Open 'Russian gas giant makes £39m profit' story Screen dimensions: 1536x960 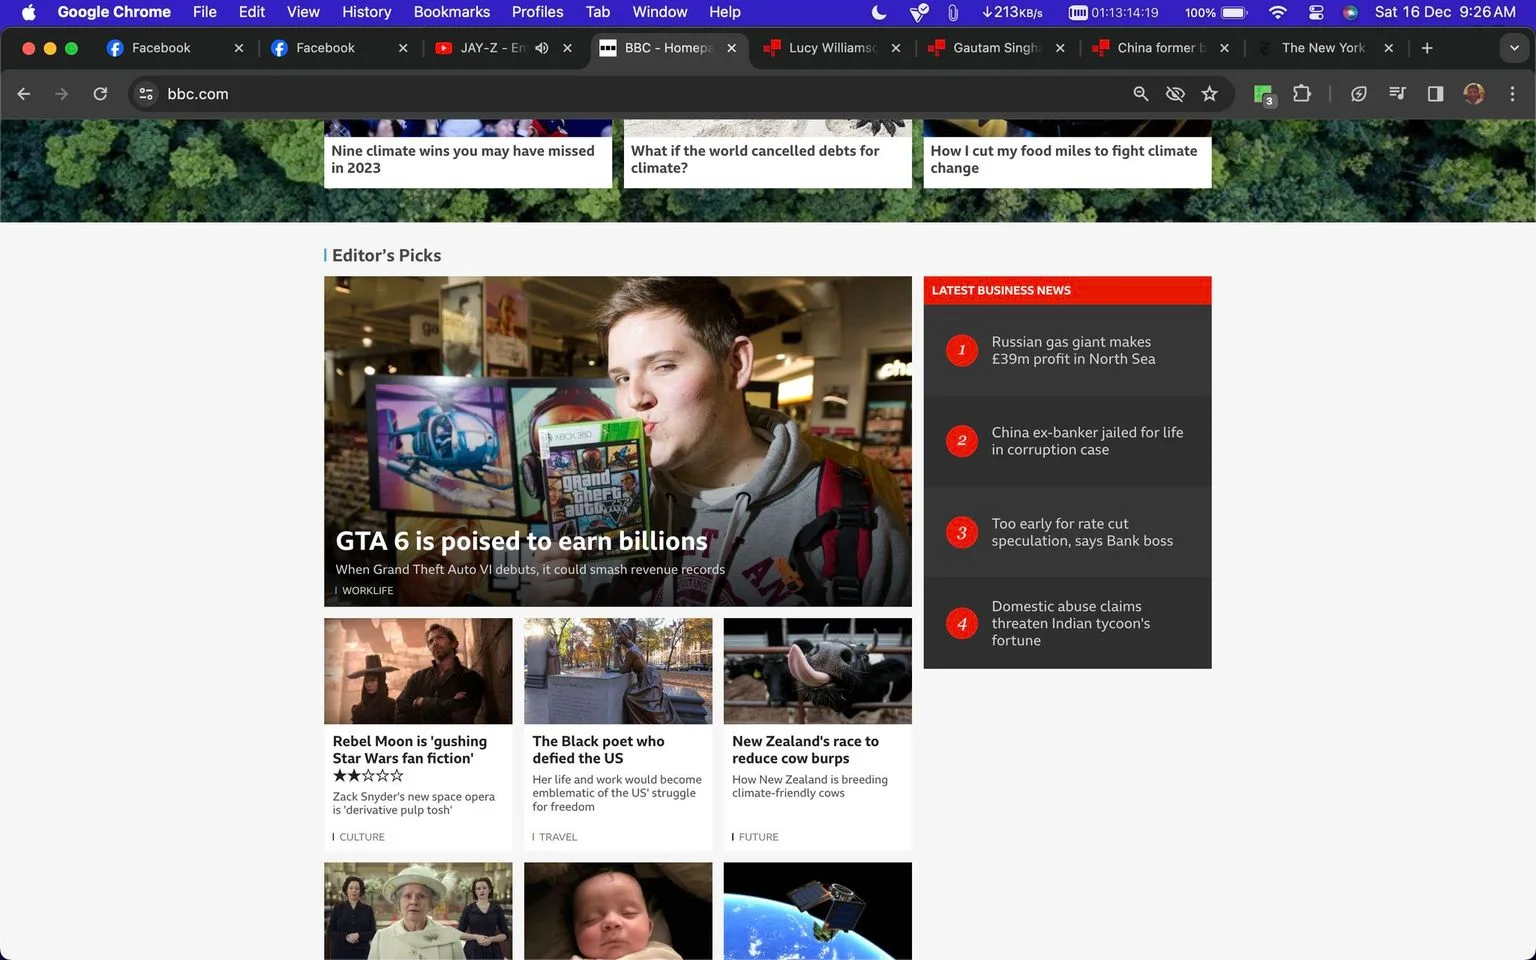pyautogui.click(x=1073, y=350)
